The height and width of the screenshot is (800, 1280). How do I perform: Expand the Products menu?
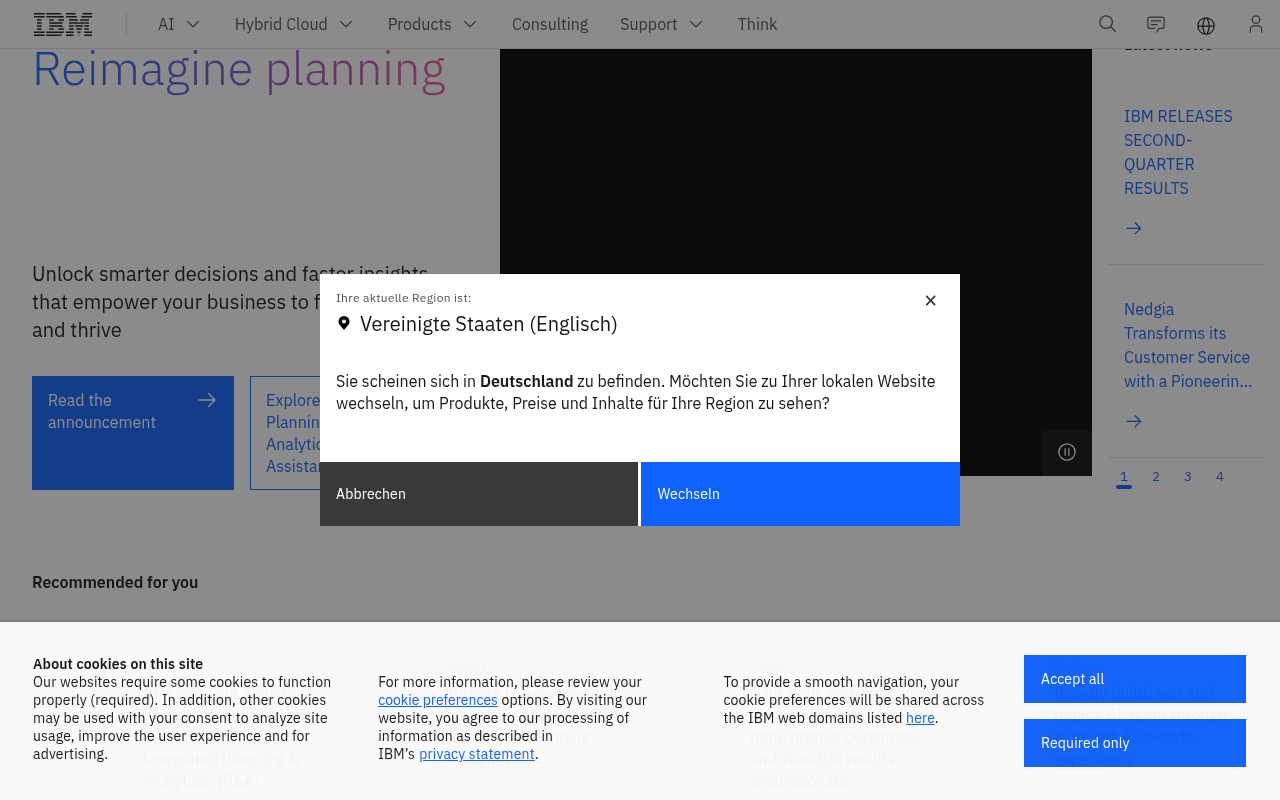coord(433,24)
